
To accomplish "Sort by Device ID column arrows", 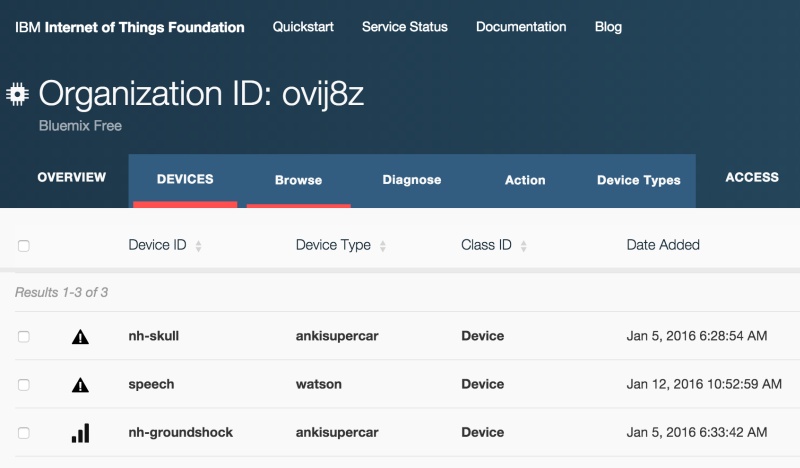I will [x=198, y=246].
